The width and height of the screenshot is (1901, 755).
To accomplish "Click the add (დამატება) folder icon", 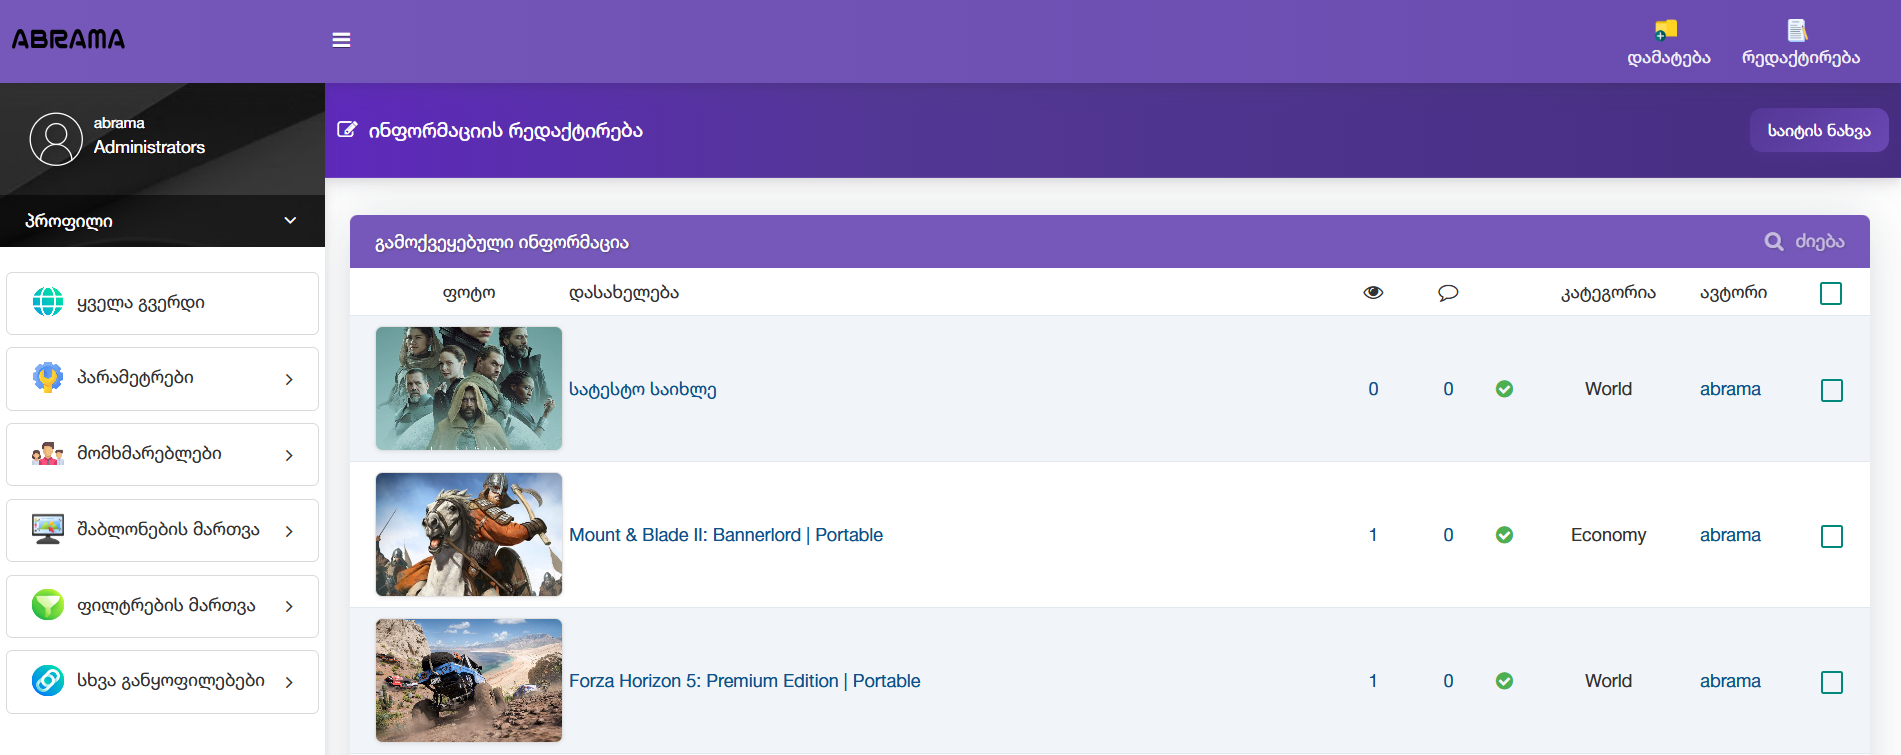I will point(1666,30).
